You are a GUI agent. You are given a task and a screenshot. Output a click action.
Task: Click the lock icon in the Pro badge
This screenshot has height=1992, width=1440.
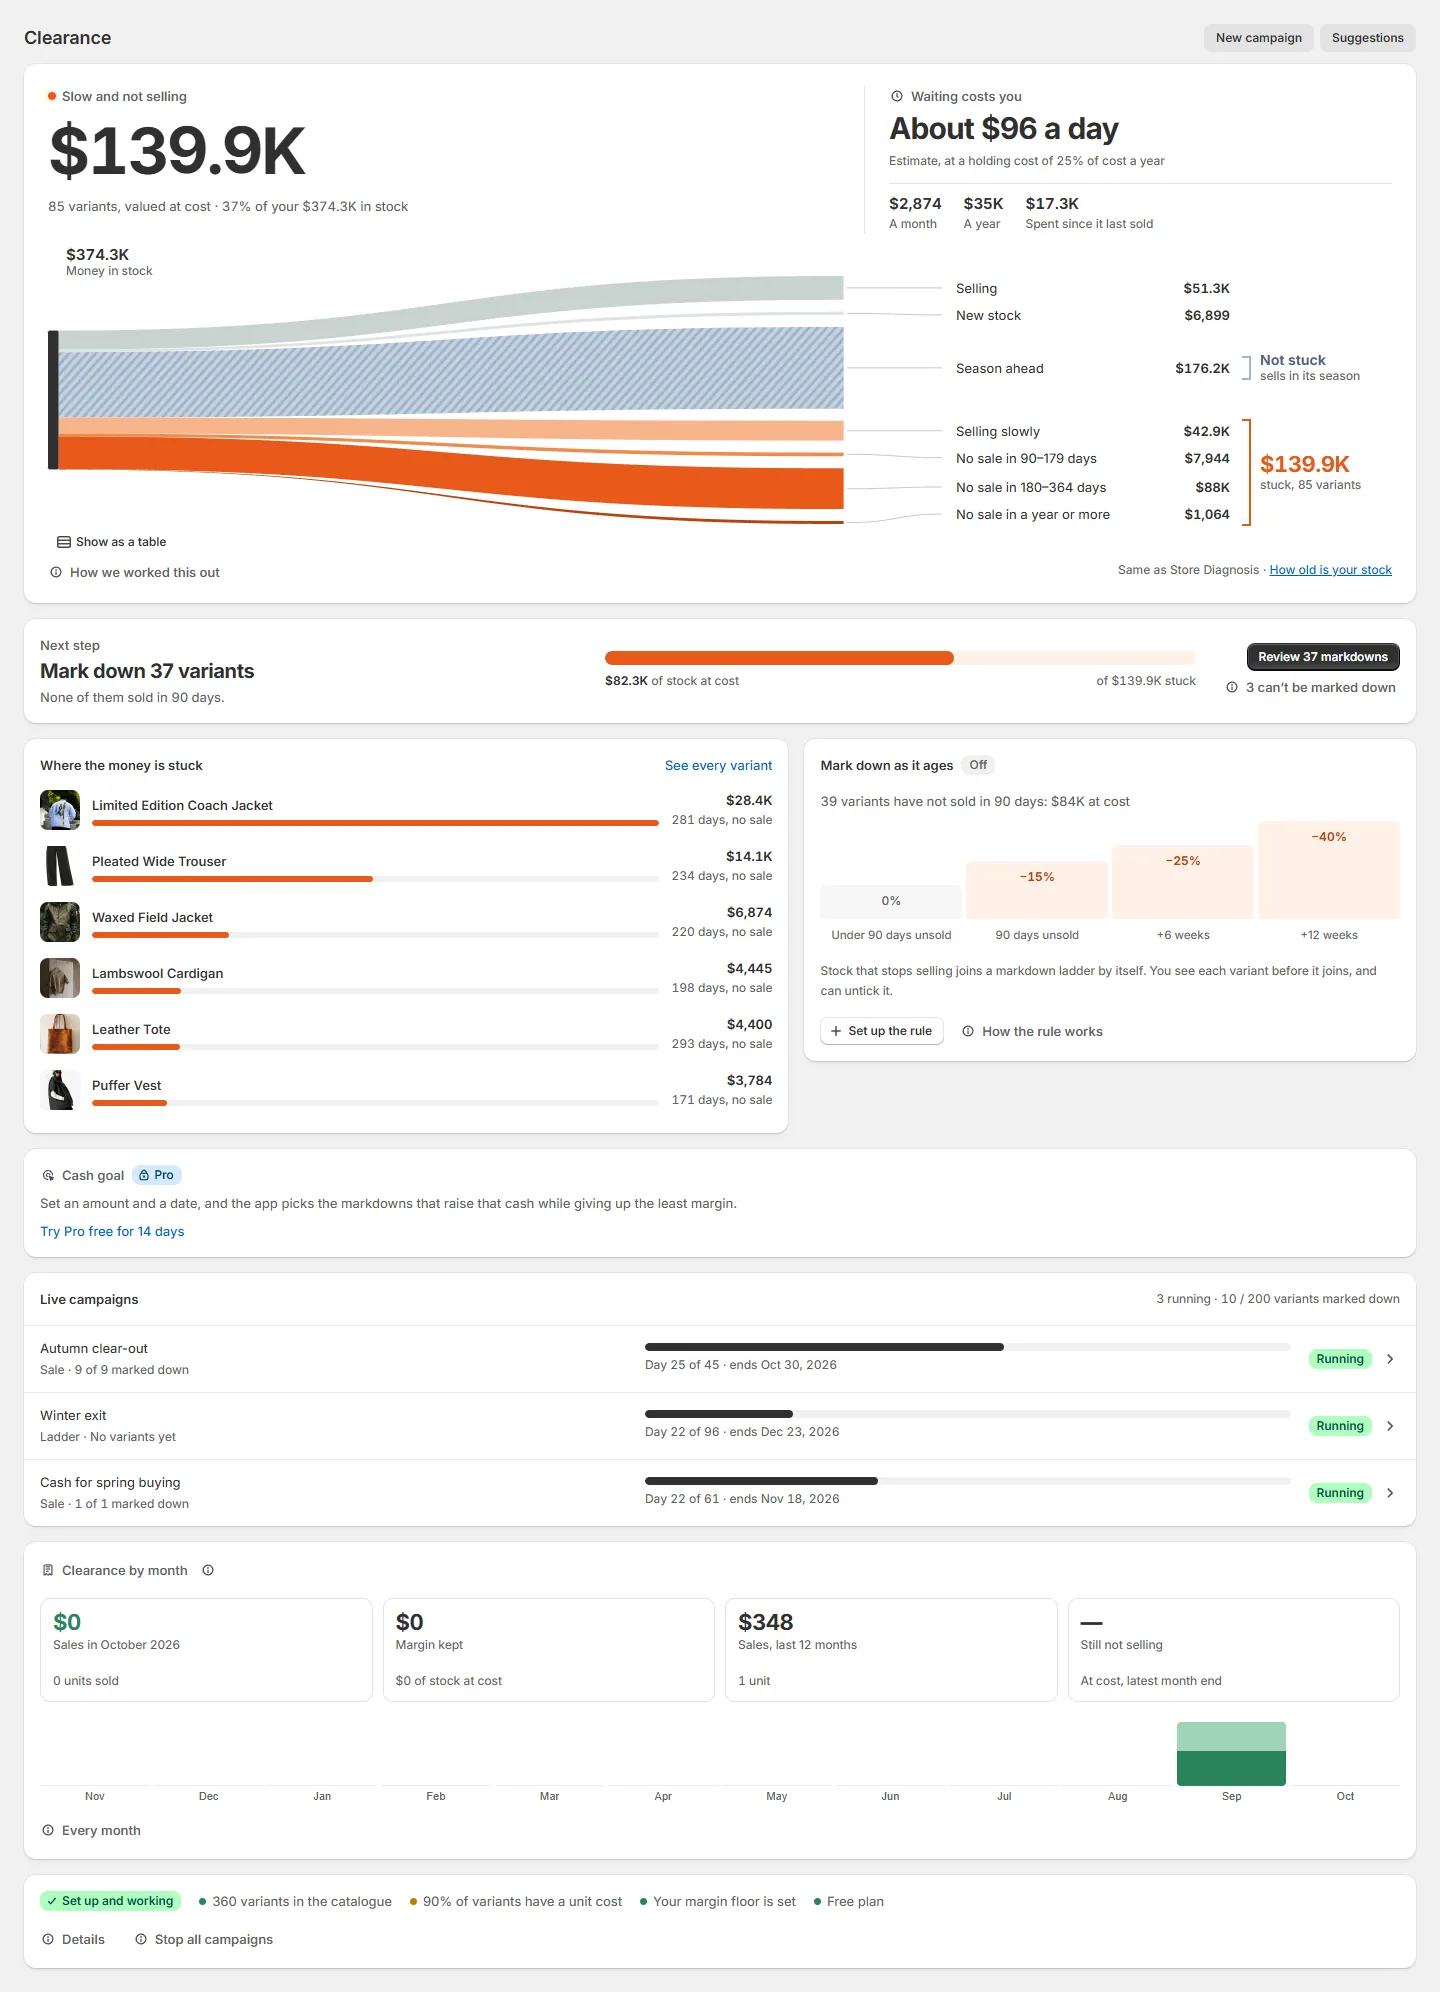click(144, 1176)
